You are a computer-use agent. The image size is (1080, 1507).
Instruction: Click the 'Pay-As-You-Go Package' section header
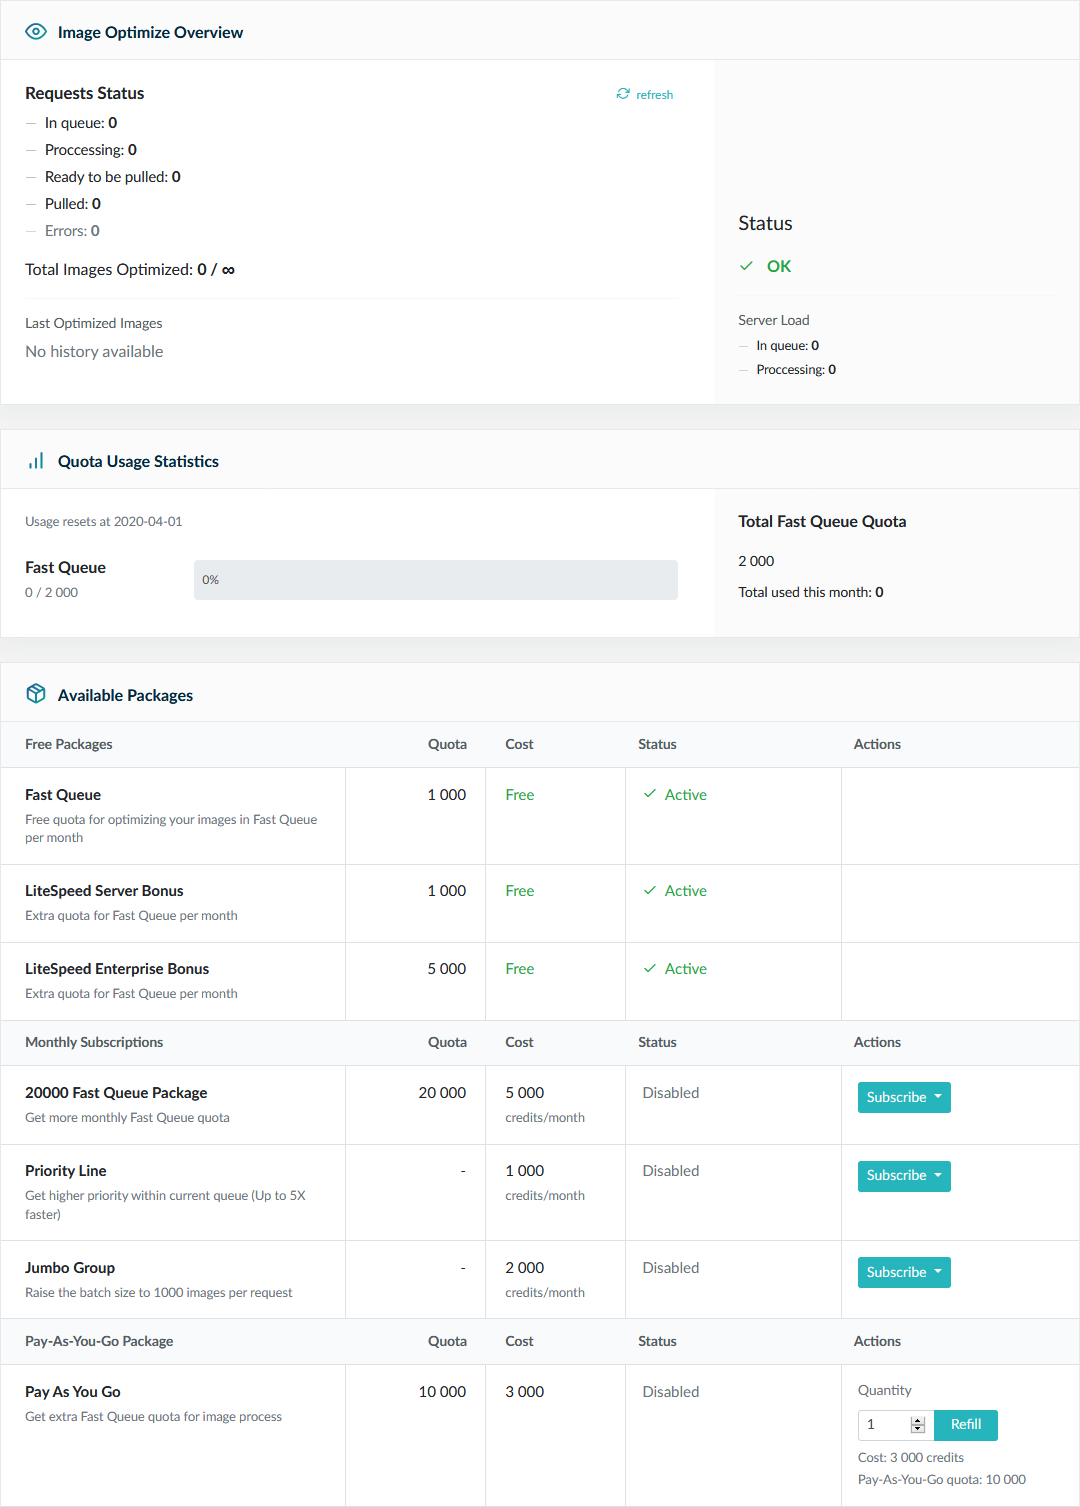click(x=99, y=1341)
